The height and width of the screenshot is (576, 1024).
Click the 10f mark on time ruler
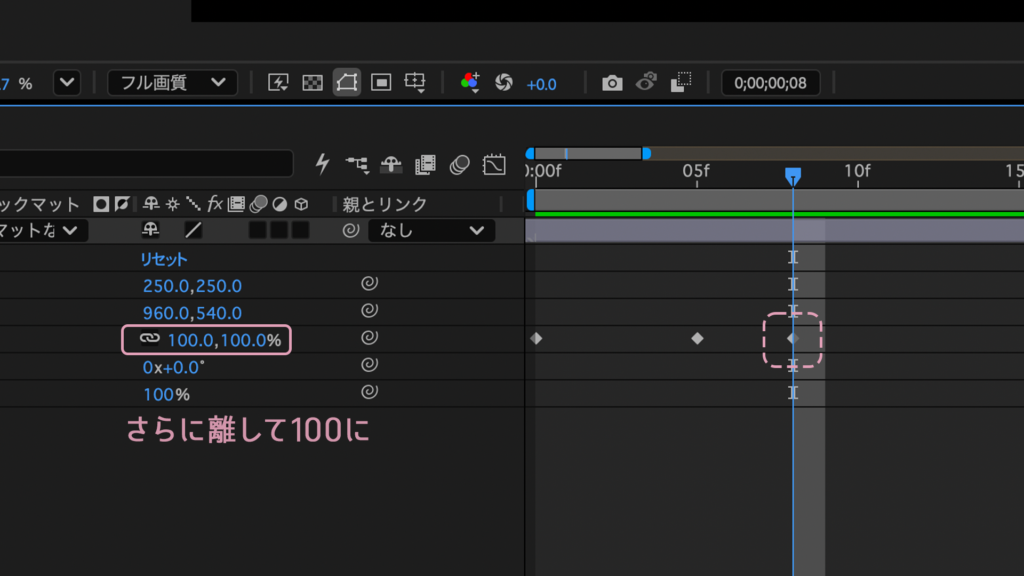point(857,172)
